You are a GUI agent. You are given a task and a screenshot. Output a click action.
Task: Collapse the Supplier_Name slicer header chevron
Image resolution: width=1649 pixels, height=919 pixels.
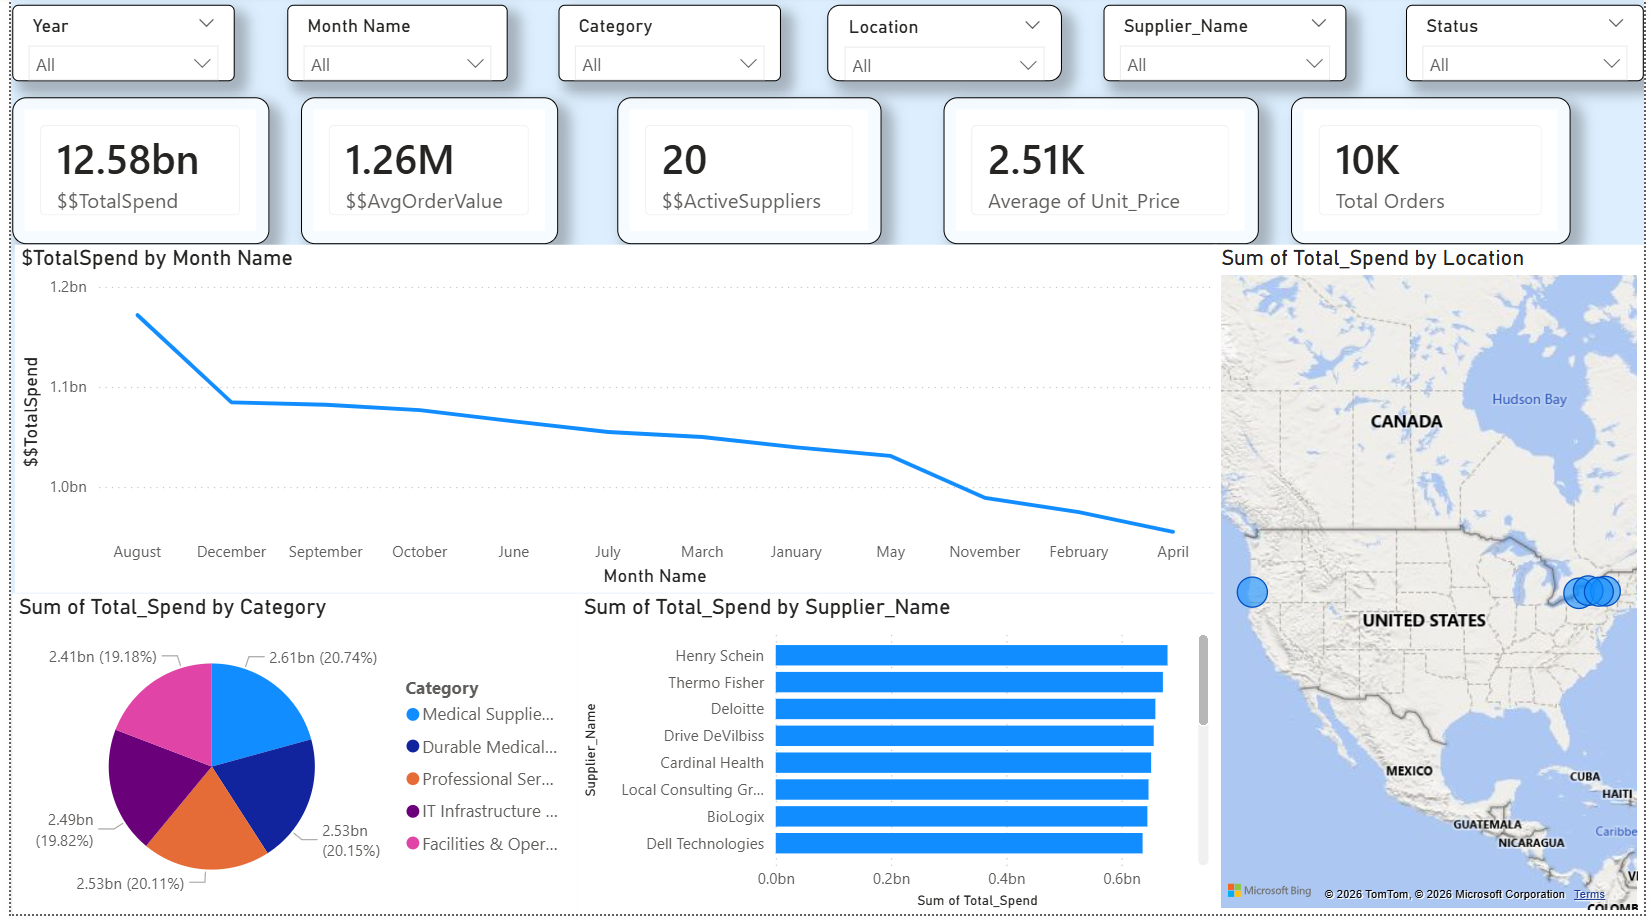[1318, 24]
